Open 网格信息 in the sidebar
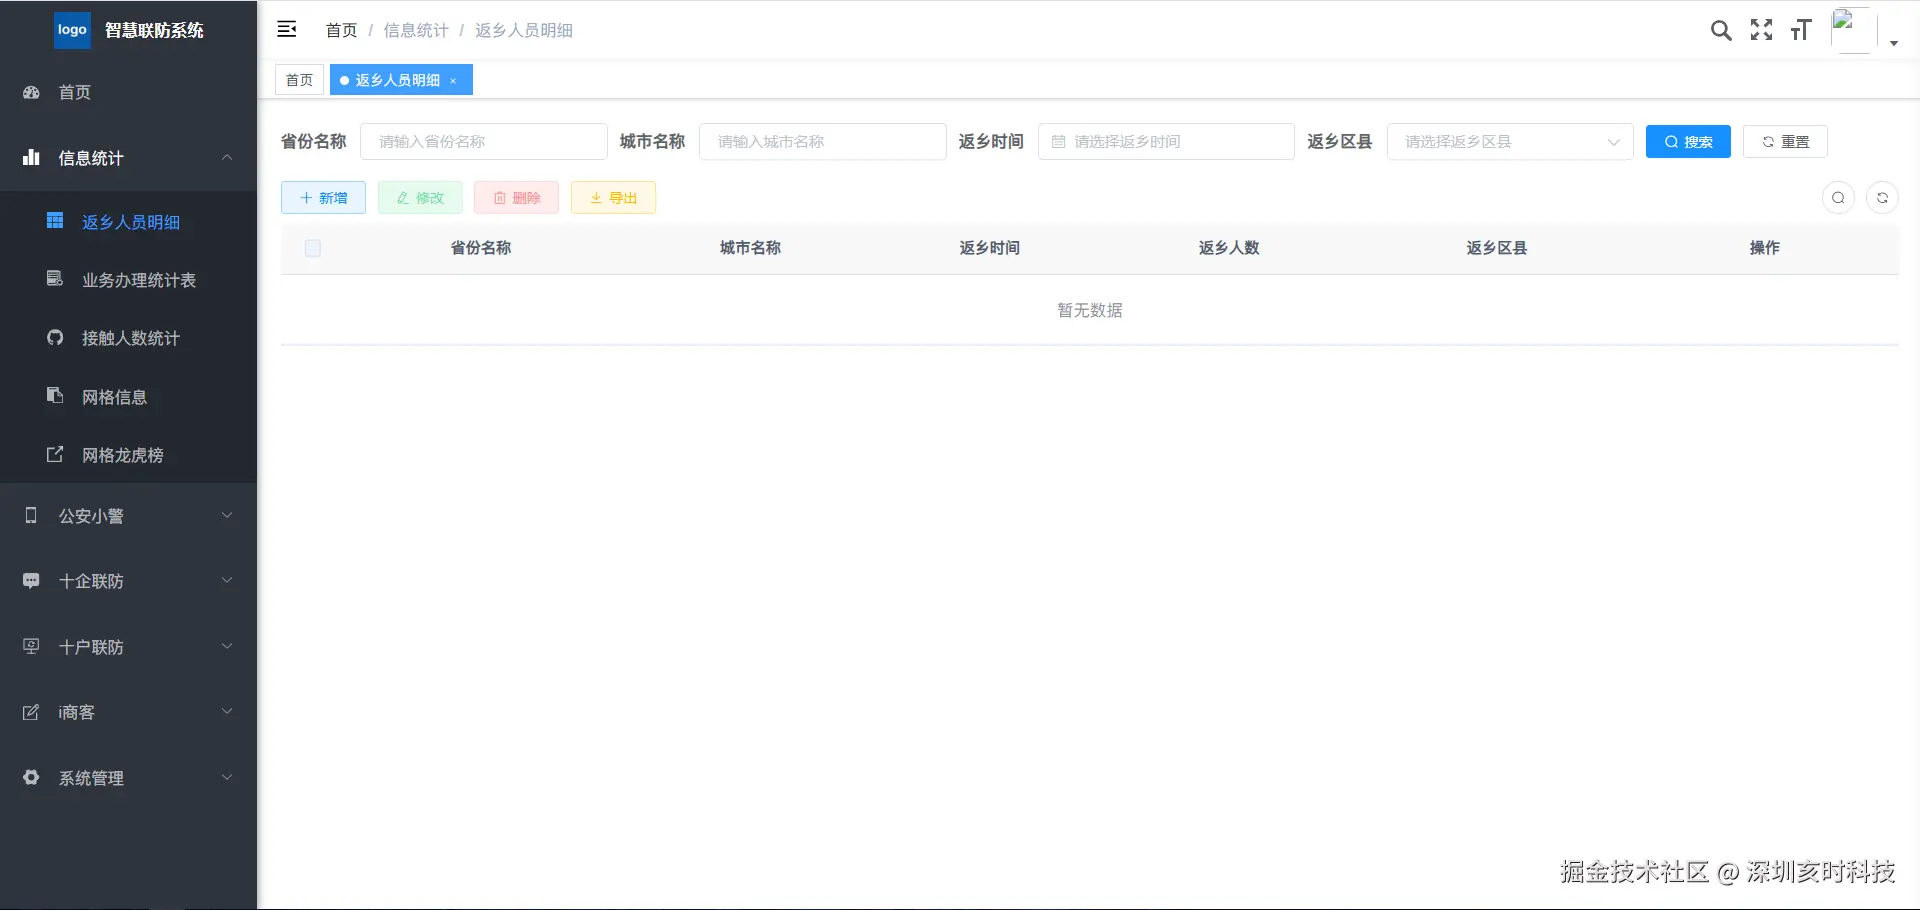Image resolution: width=1920 pixels, height=910 pixels. 128,397
